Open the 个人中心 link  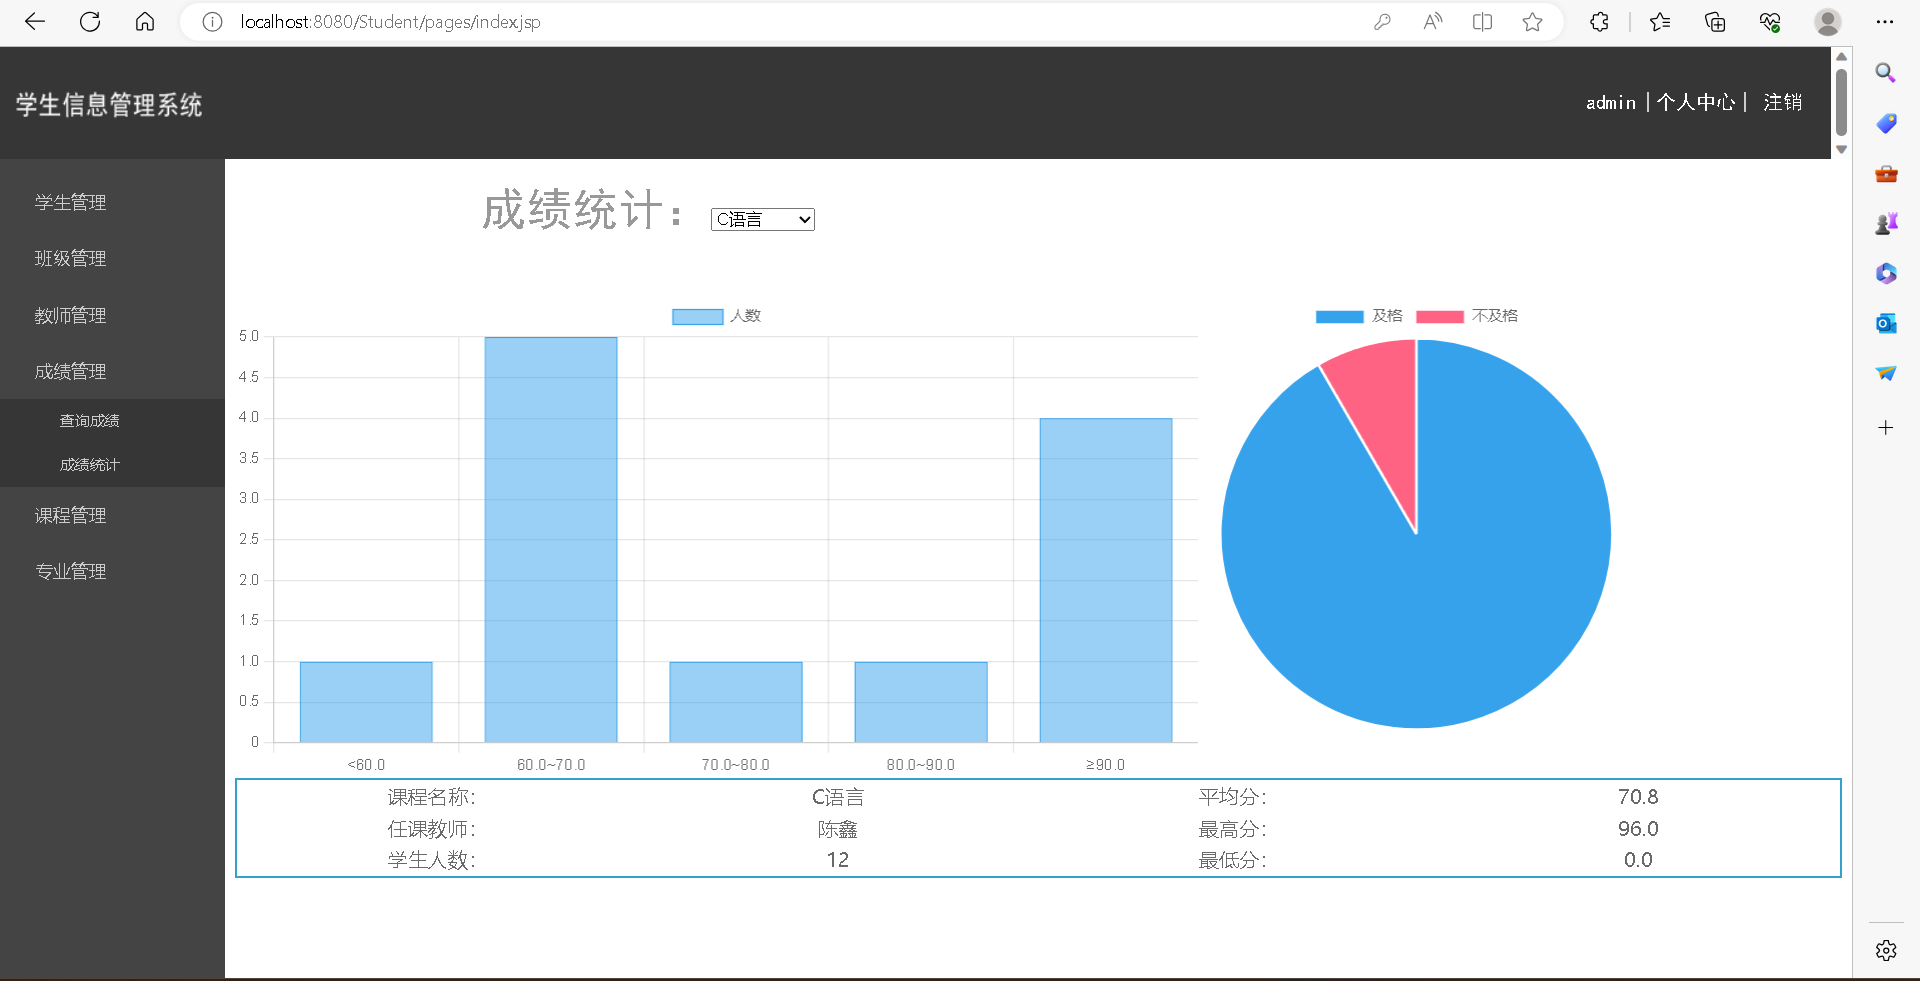(x=1696, y=103)
